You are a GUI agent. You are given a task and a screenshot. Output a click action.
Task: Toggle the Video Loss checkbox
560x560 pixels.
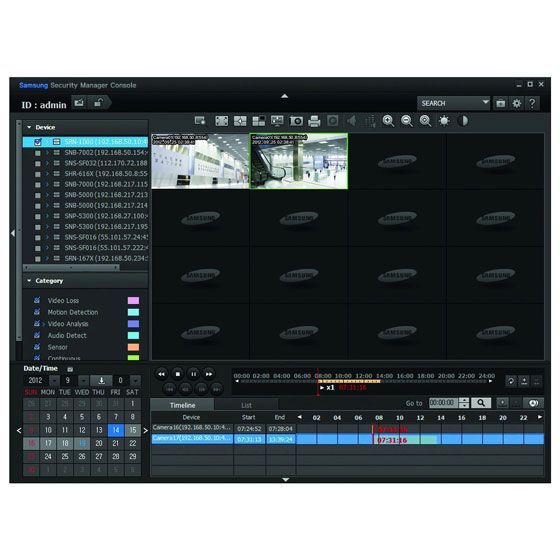37,300
